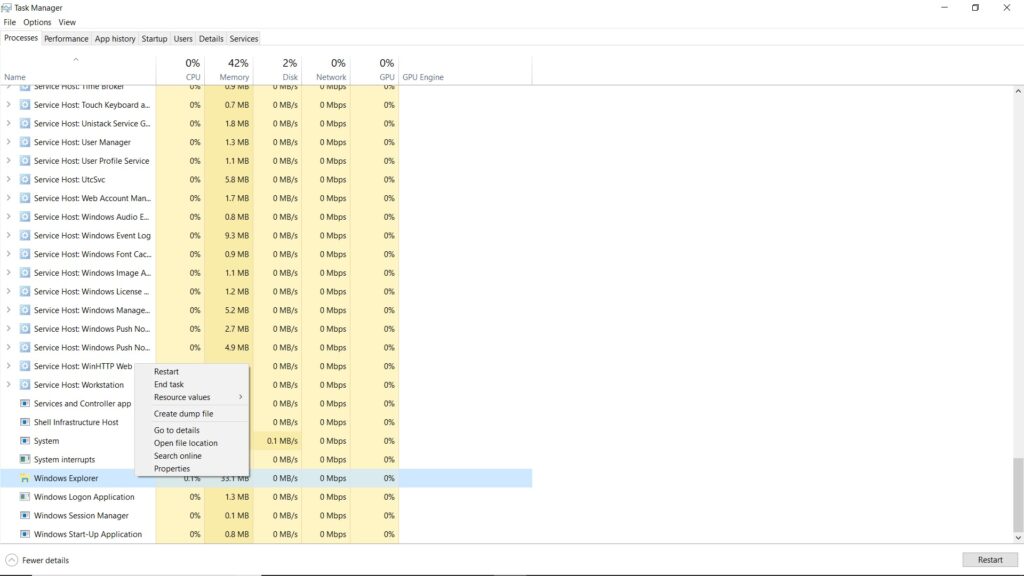This screenshot has height=576, width=1024.
Task: Click the GPU Engine column header
Action: click(466, 70)
